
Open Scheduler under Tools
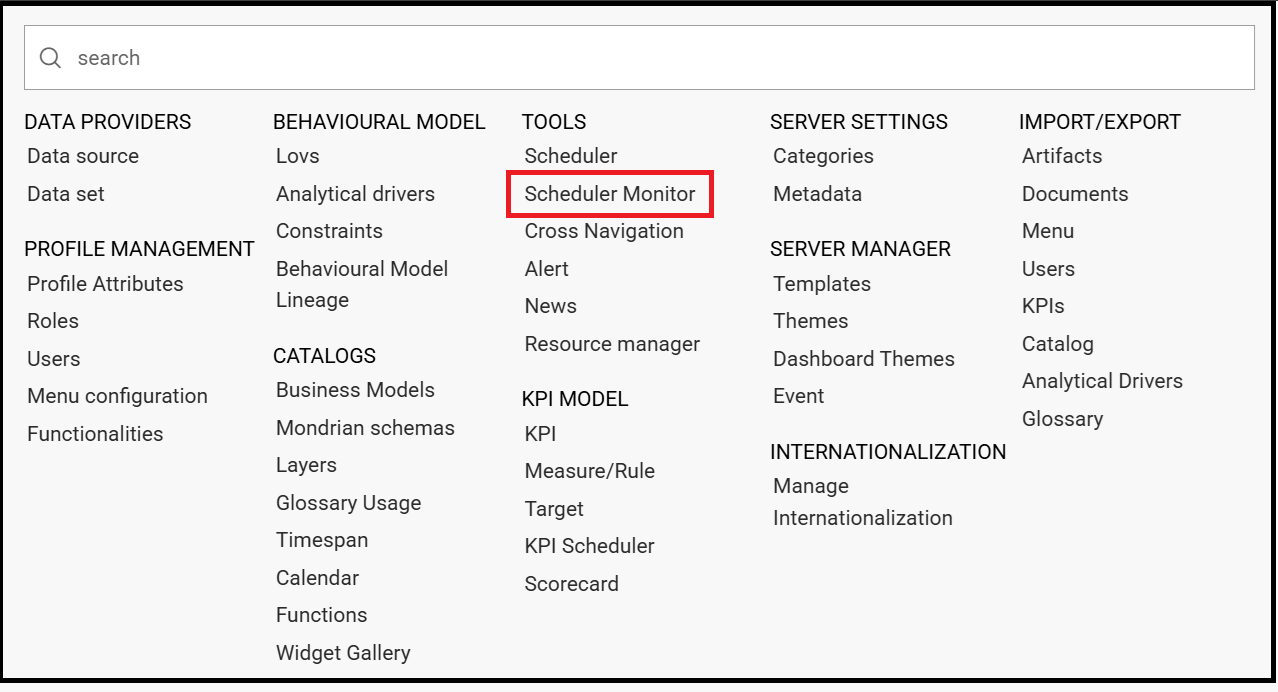[x=571, y=156]
